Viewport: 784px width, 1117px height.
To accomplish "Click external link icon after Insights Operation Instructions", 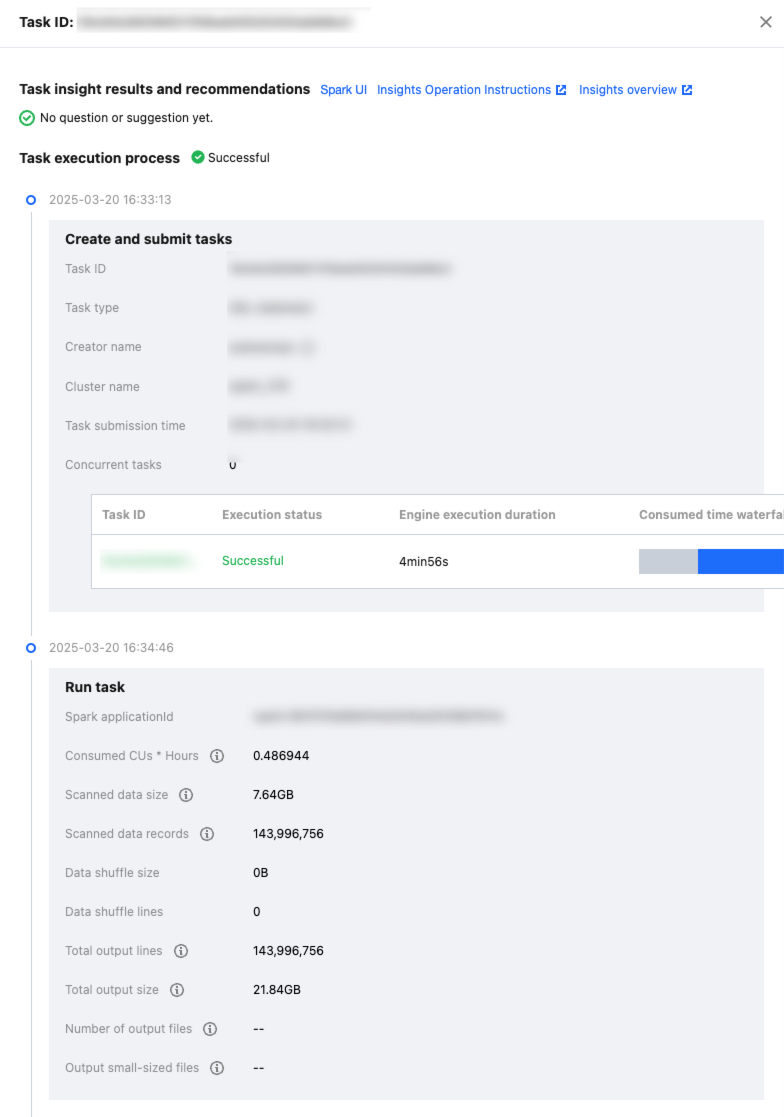I will [561, 90].
